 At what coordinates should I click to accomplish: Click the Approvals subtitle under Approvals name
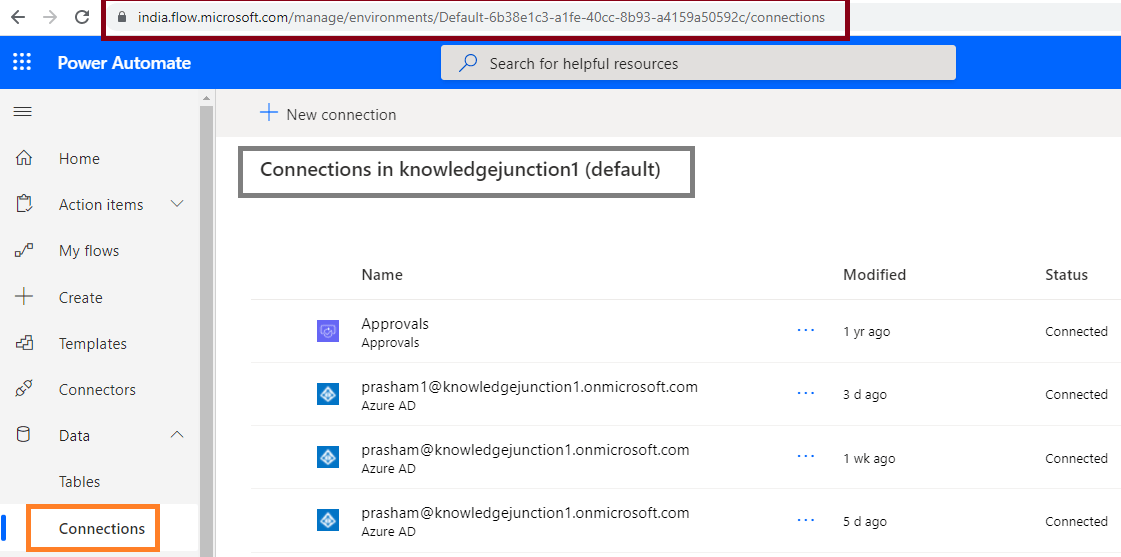point(390,342)
